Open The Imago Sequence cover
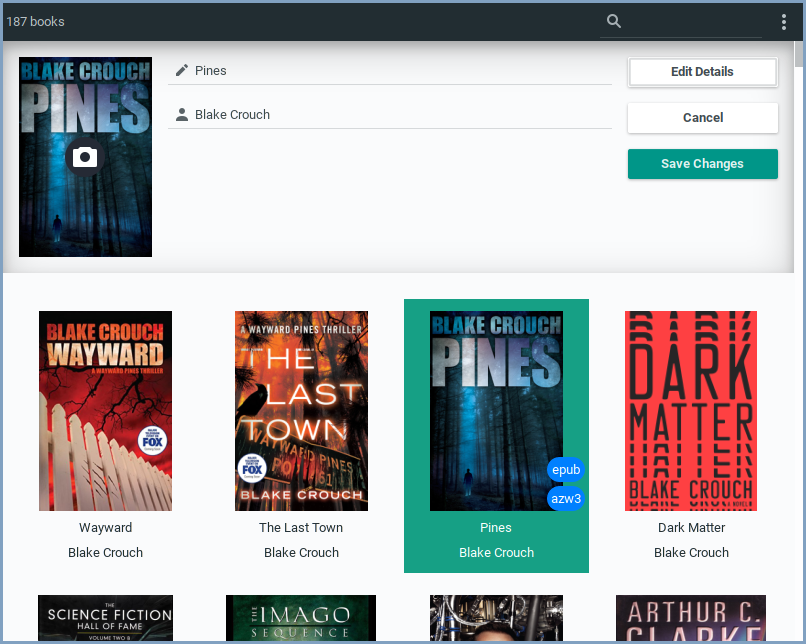 301,618
